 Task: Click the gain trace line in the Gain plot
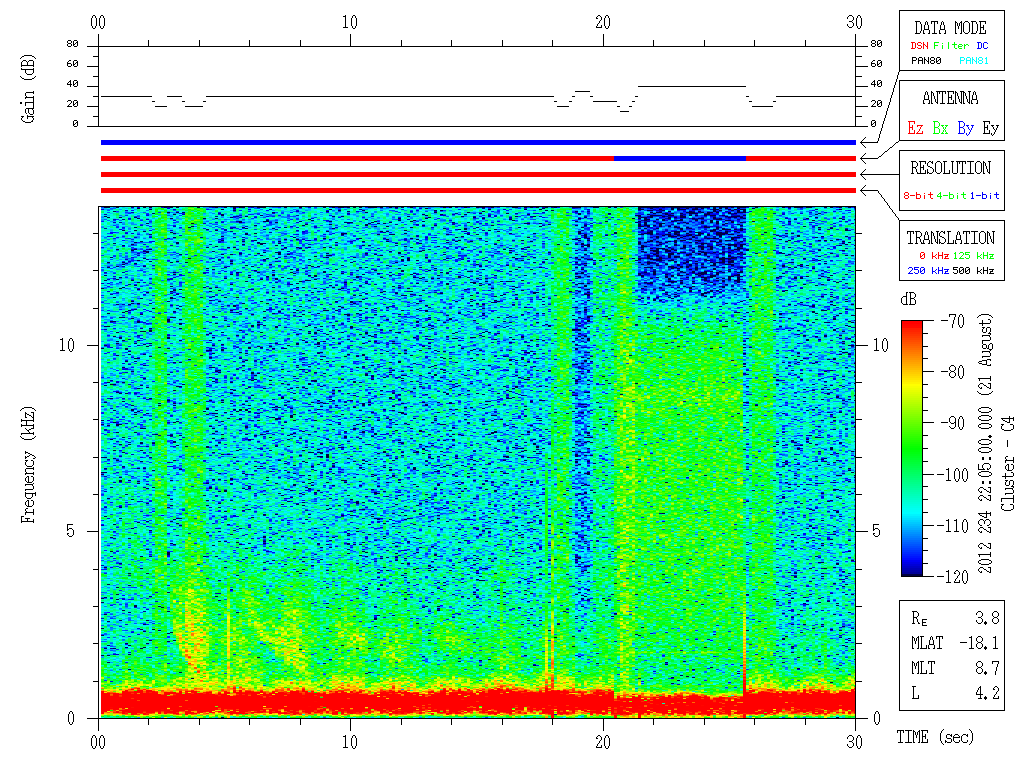click(x=379, y=97)
